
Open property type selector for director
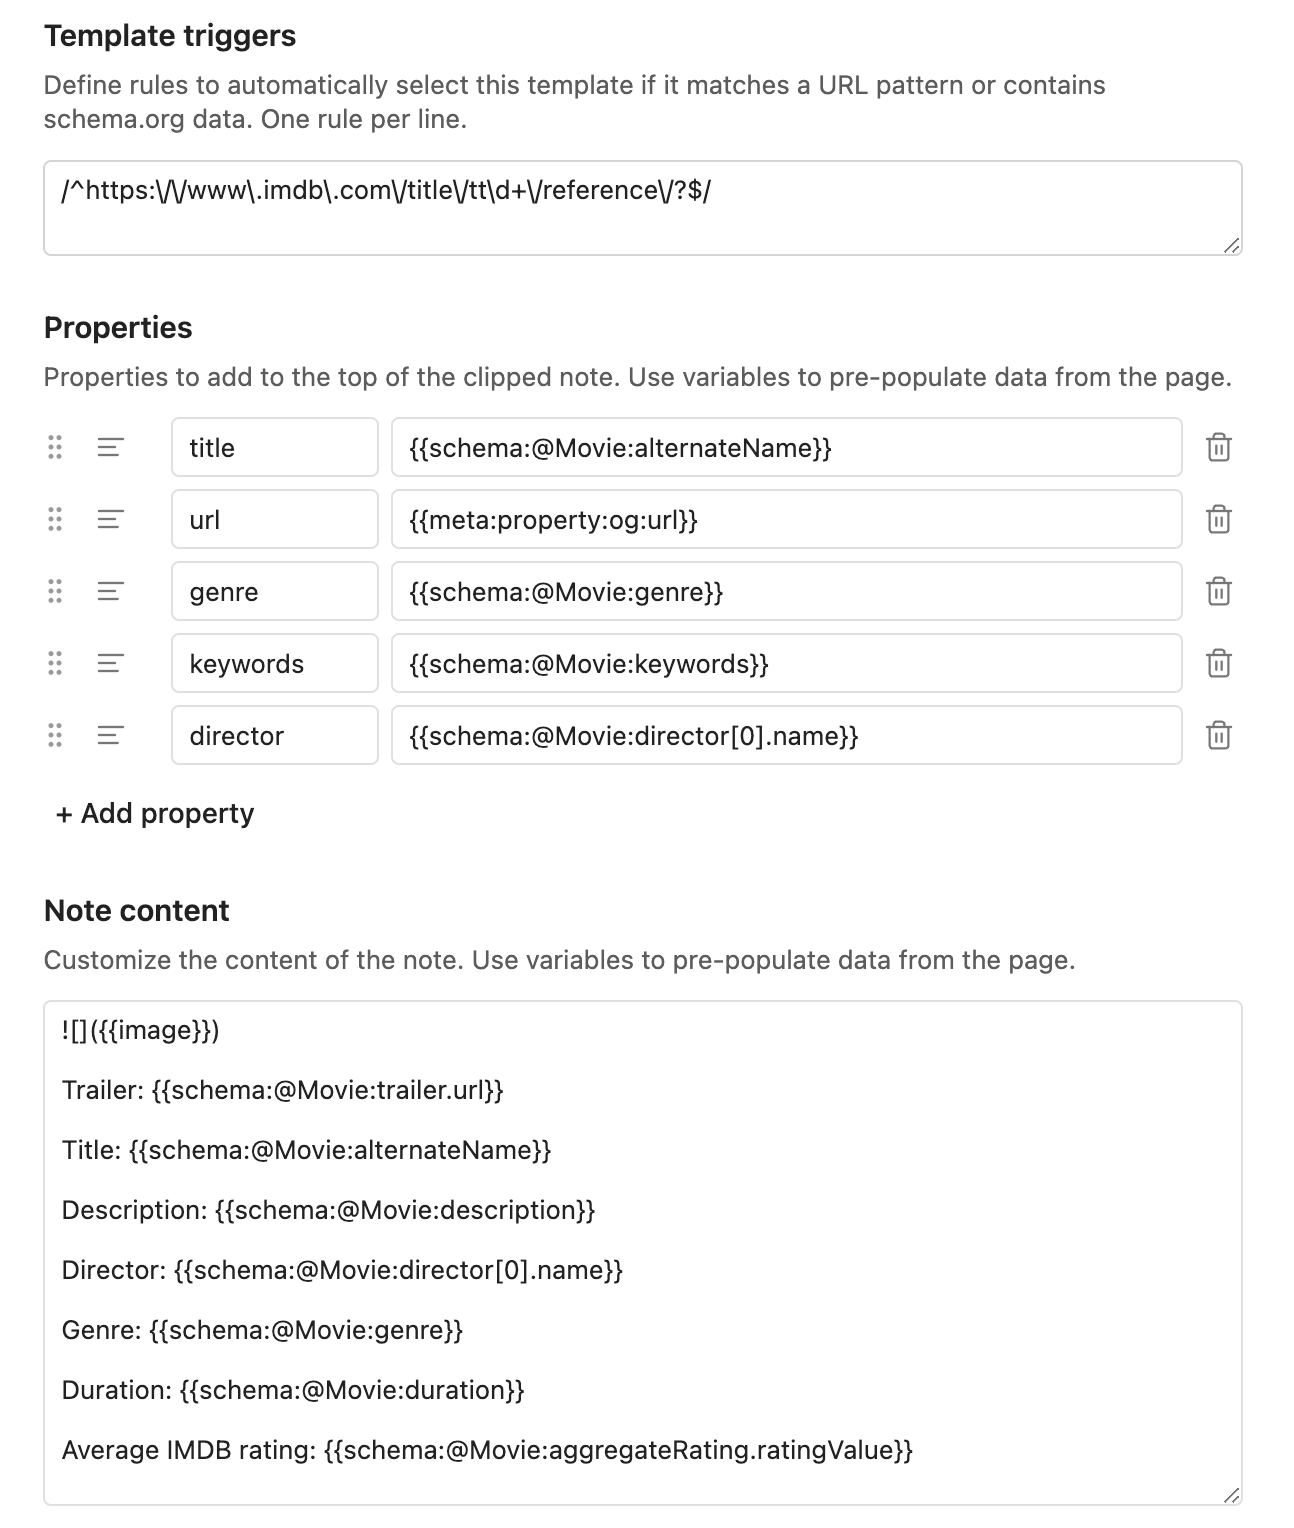click(110, 736)
